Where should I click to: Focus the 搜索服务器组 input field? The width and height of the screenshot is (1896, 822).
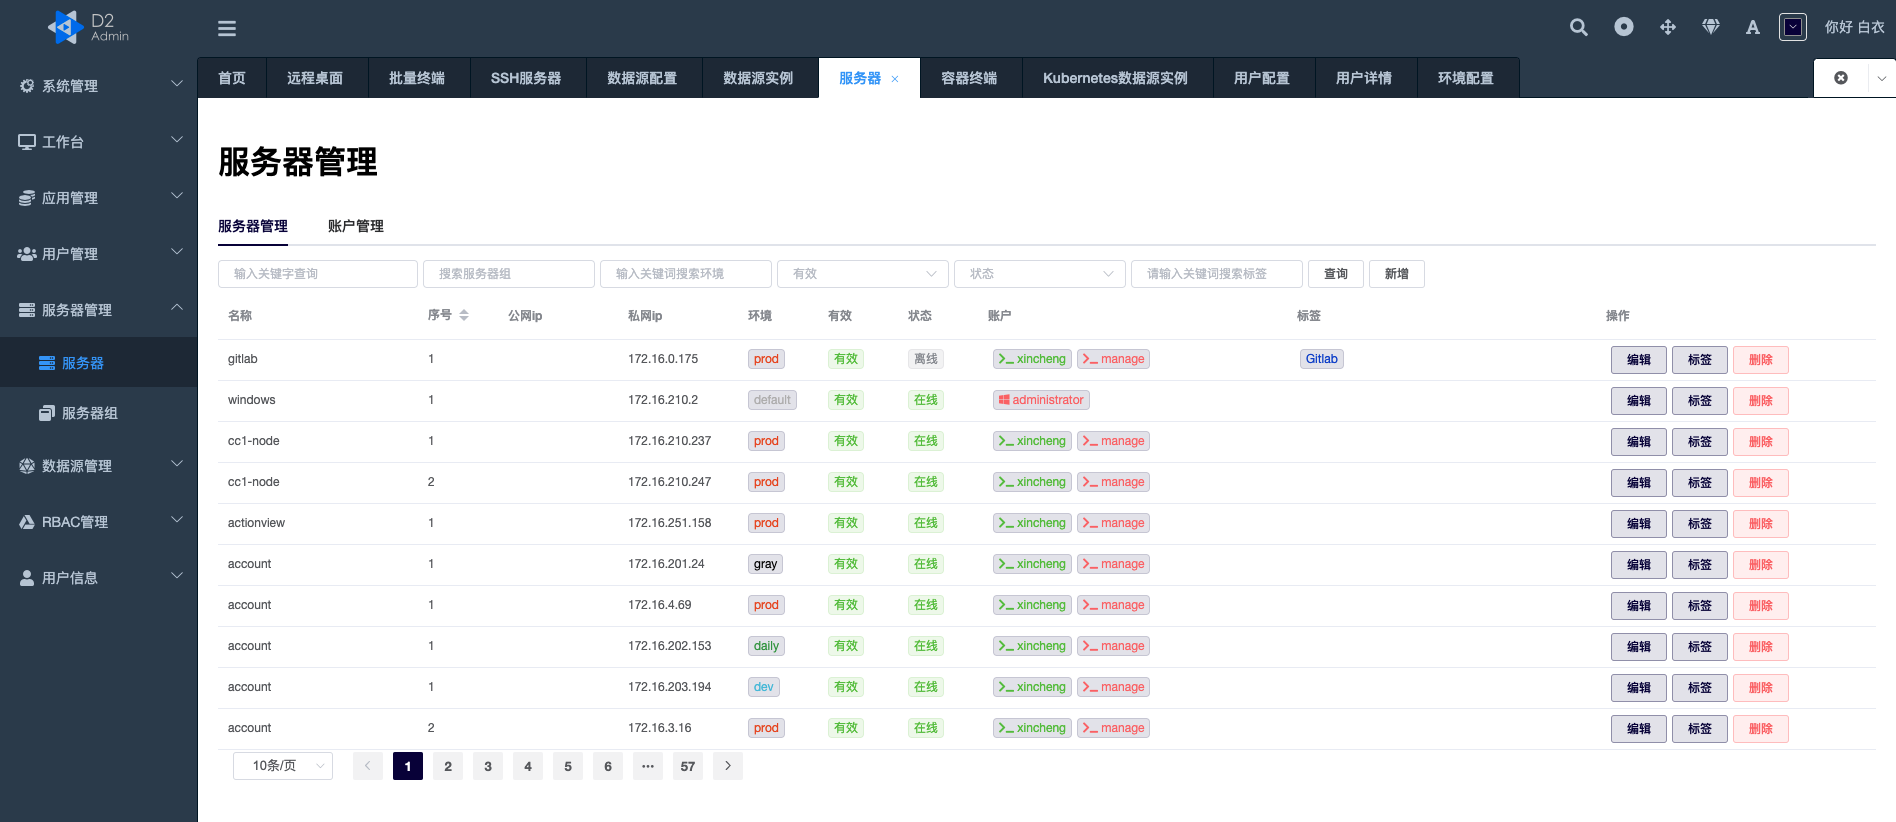tap(509, 274)
